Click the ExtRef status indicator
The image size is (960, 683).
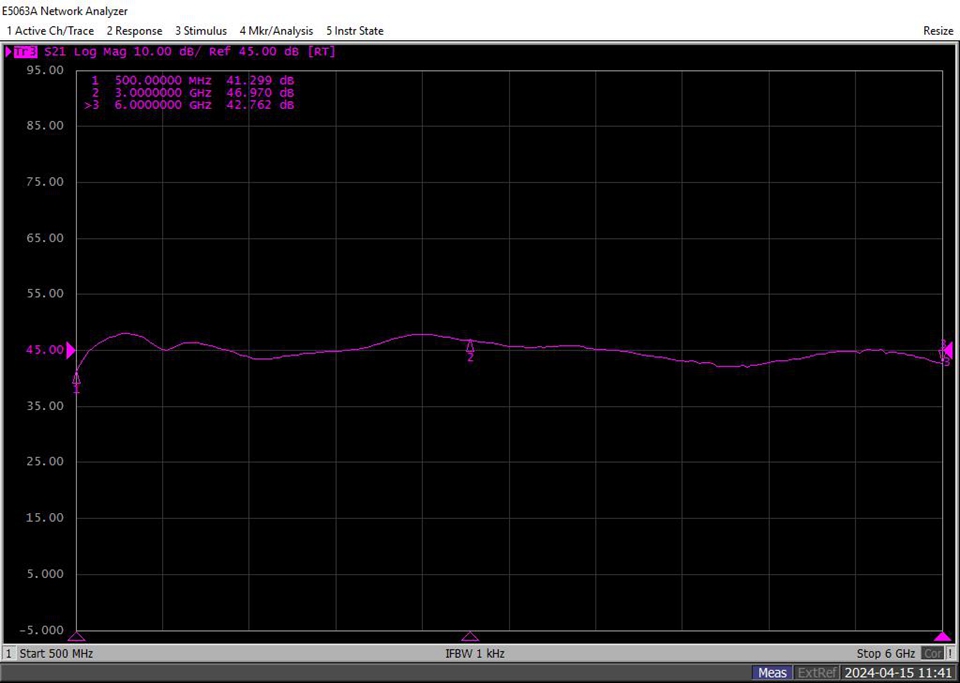[x=817, y=673]
